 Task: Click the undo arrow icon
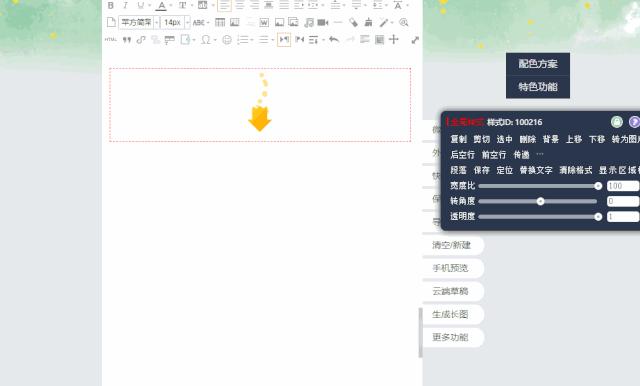[334, 39]
